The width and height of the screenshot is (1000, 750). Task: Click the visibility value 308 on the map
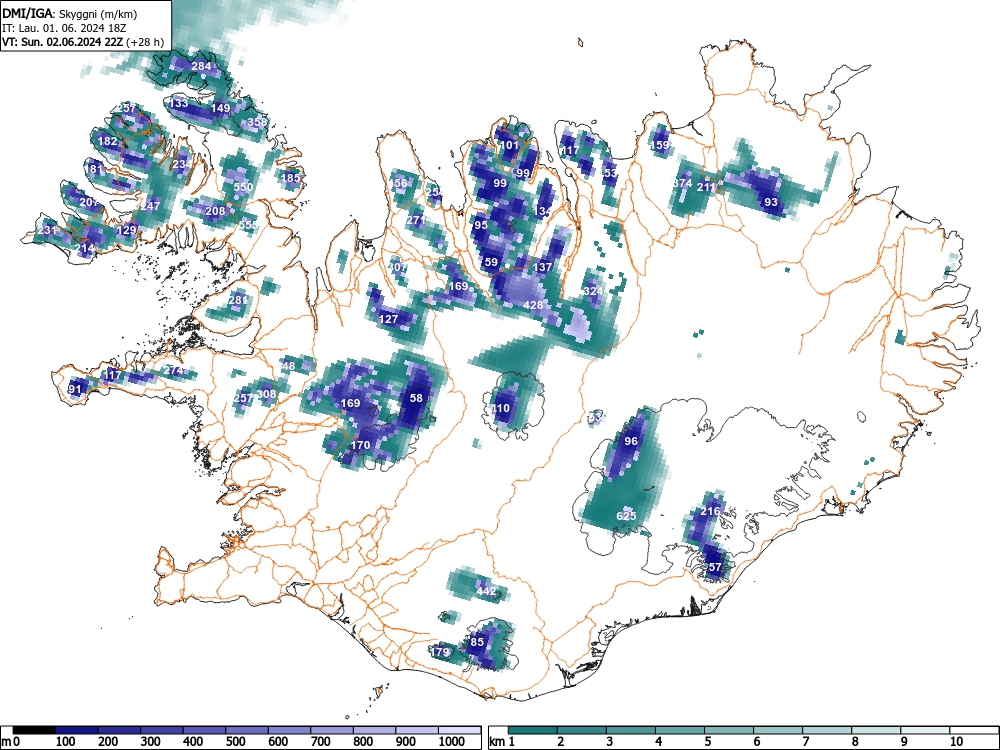(267, 394)
